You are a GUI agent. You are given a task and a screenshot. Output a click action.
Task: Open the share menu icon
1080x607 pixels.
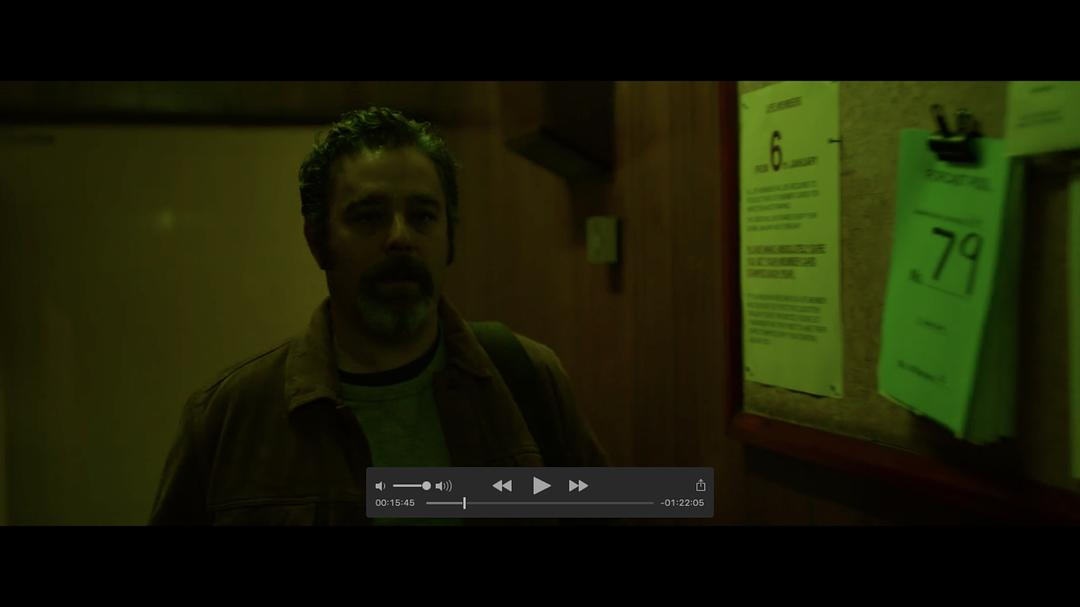[x=700, y=485]
